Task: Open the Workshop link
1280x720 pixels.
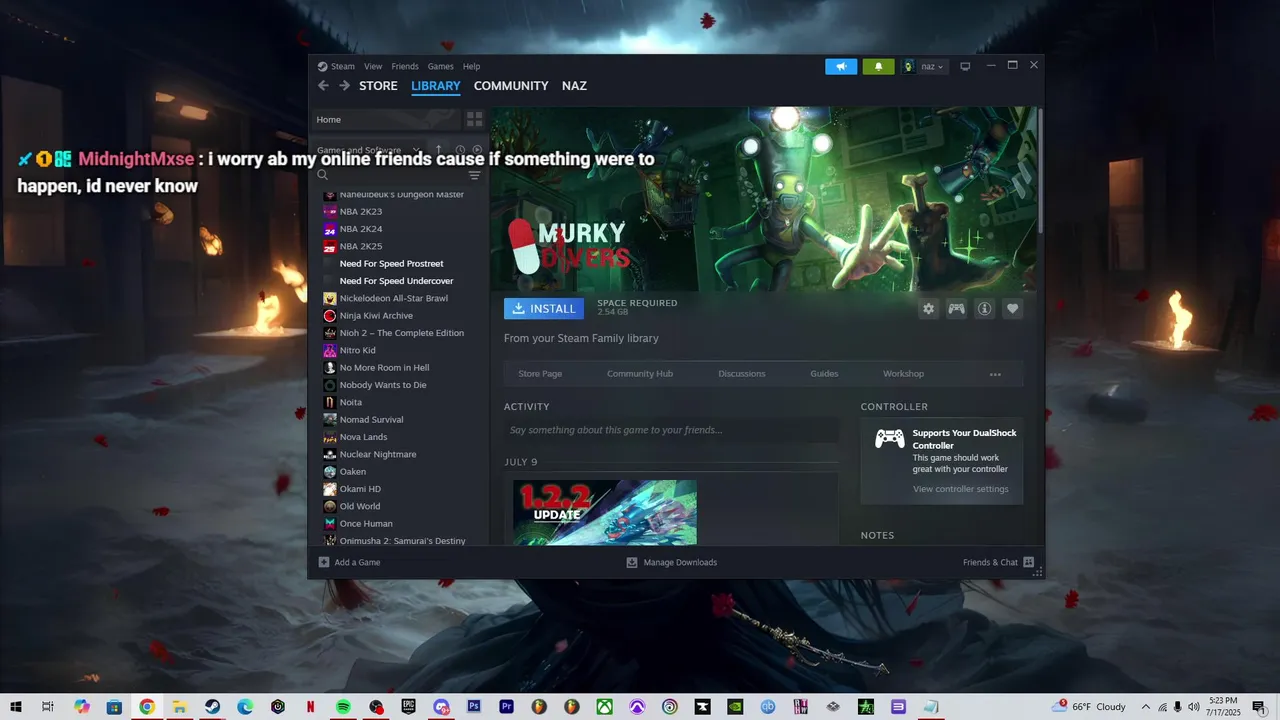Action: (x=903, y=374)
